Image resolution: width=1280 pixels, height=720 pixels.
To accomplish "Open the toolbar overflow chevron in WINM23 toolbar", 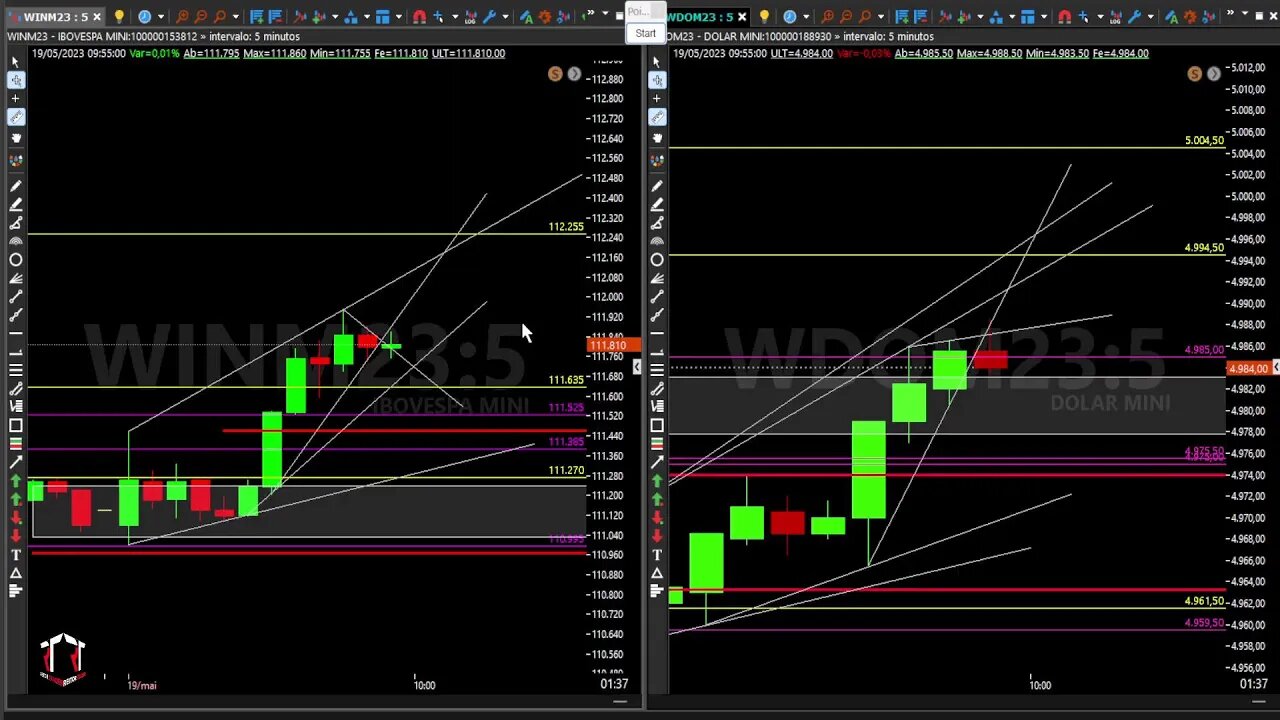I will tap(590, 12).
